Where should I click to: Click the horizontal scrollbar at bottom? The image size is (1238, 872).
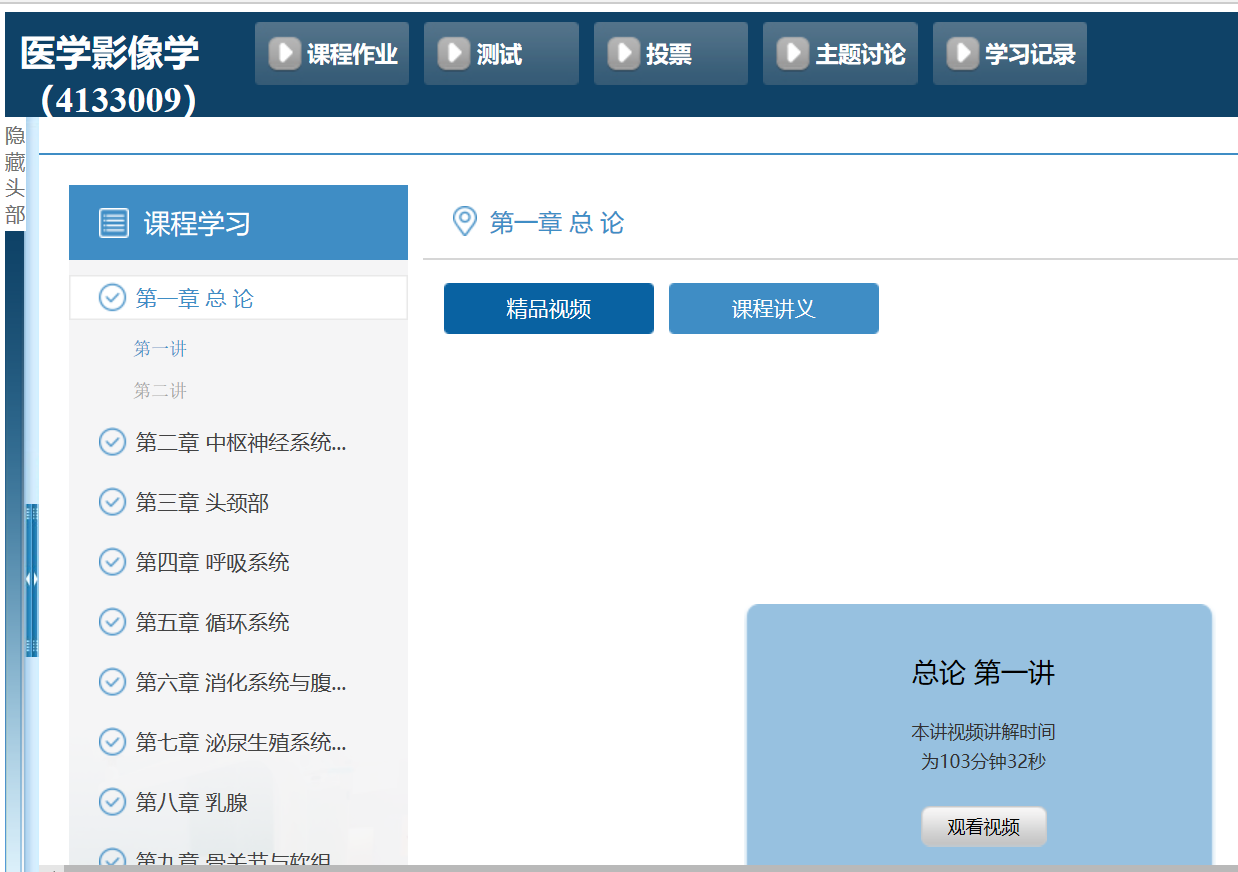click(x=640, y=867)
